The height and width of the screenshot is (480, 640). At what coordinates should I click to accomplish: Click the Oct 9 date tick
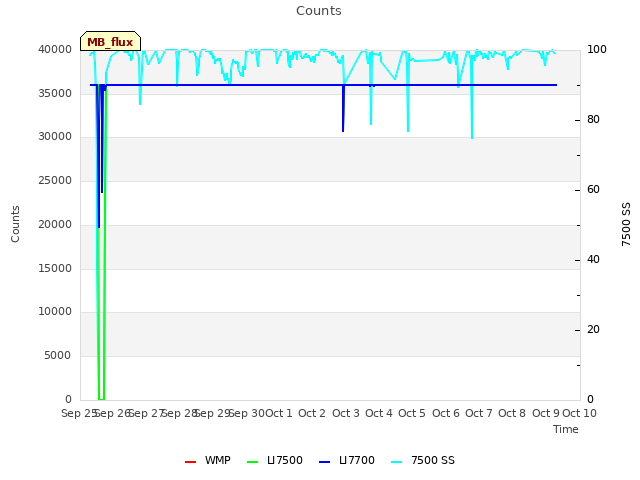546,413
